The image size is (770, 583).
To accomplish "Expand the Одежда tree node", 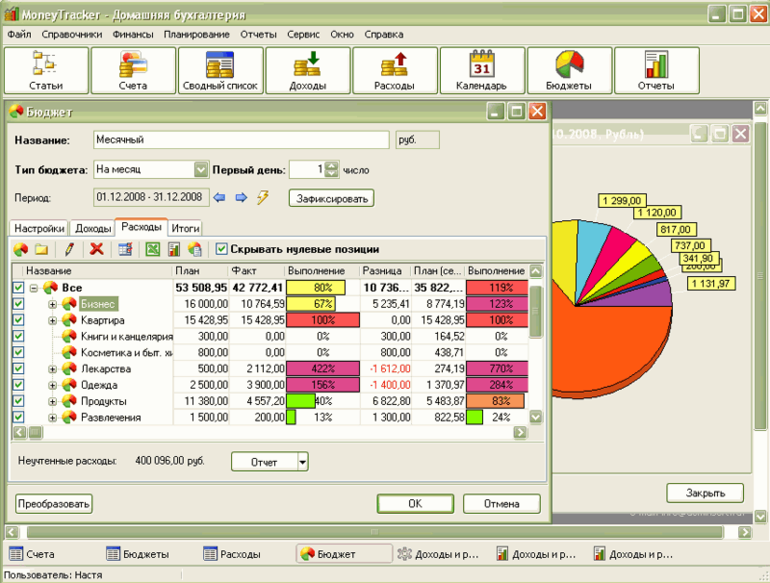I will tap(52, 385).
